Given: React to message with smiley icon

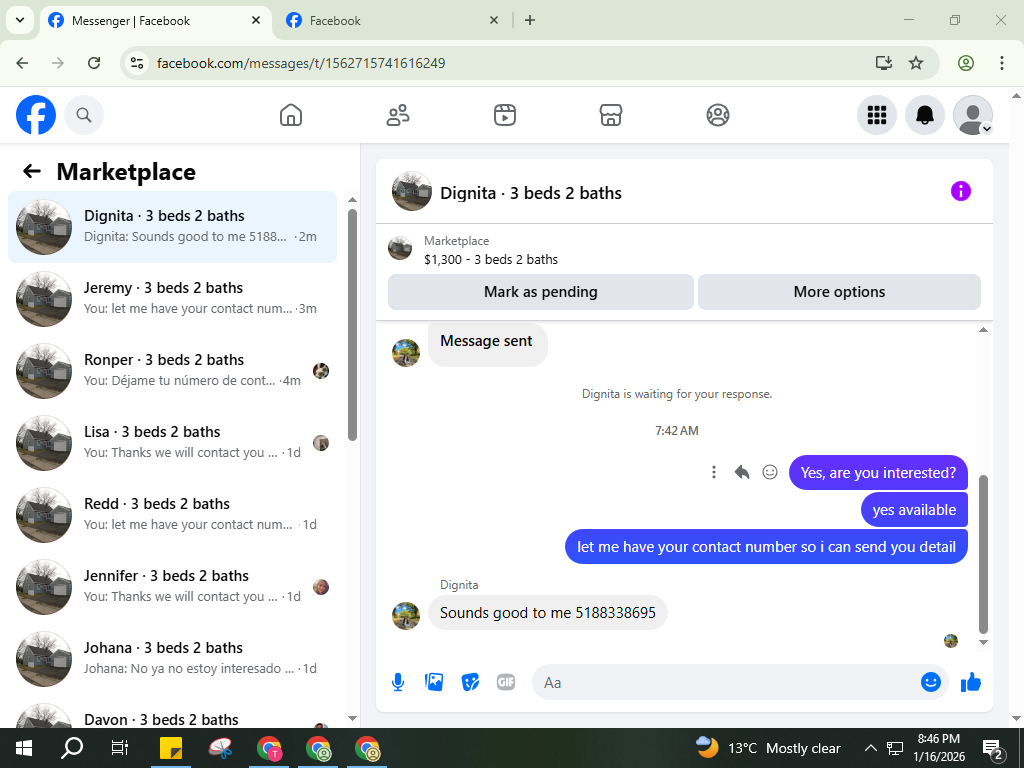Looking at the screenshot, I should point(770,472).
